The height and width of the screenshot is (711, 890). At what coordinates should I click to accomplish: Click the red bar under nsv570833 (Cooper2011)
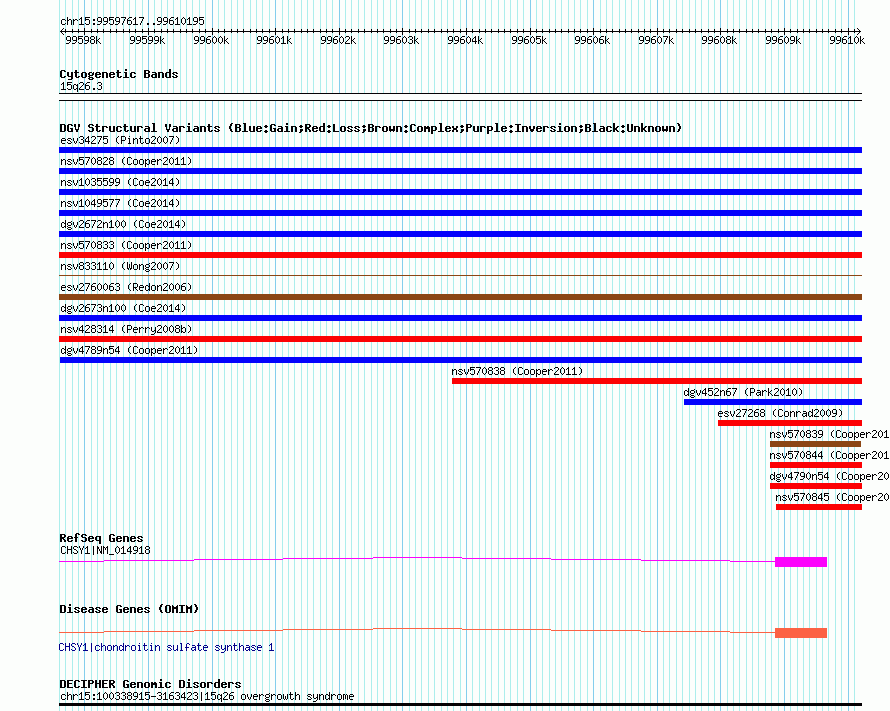click(x=460, y=255)
